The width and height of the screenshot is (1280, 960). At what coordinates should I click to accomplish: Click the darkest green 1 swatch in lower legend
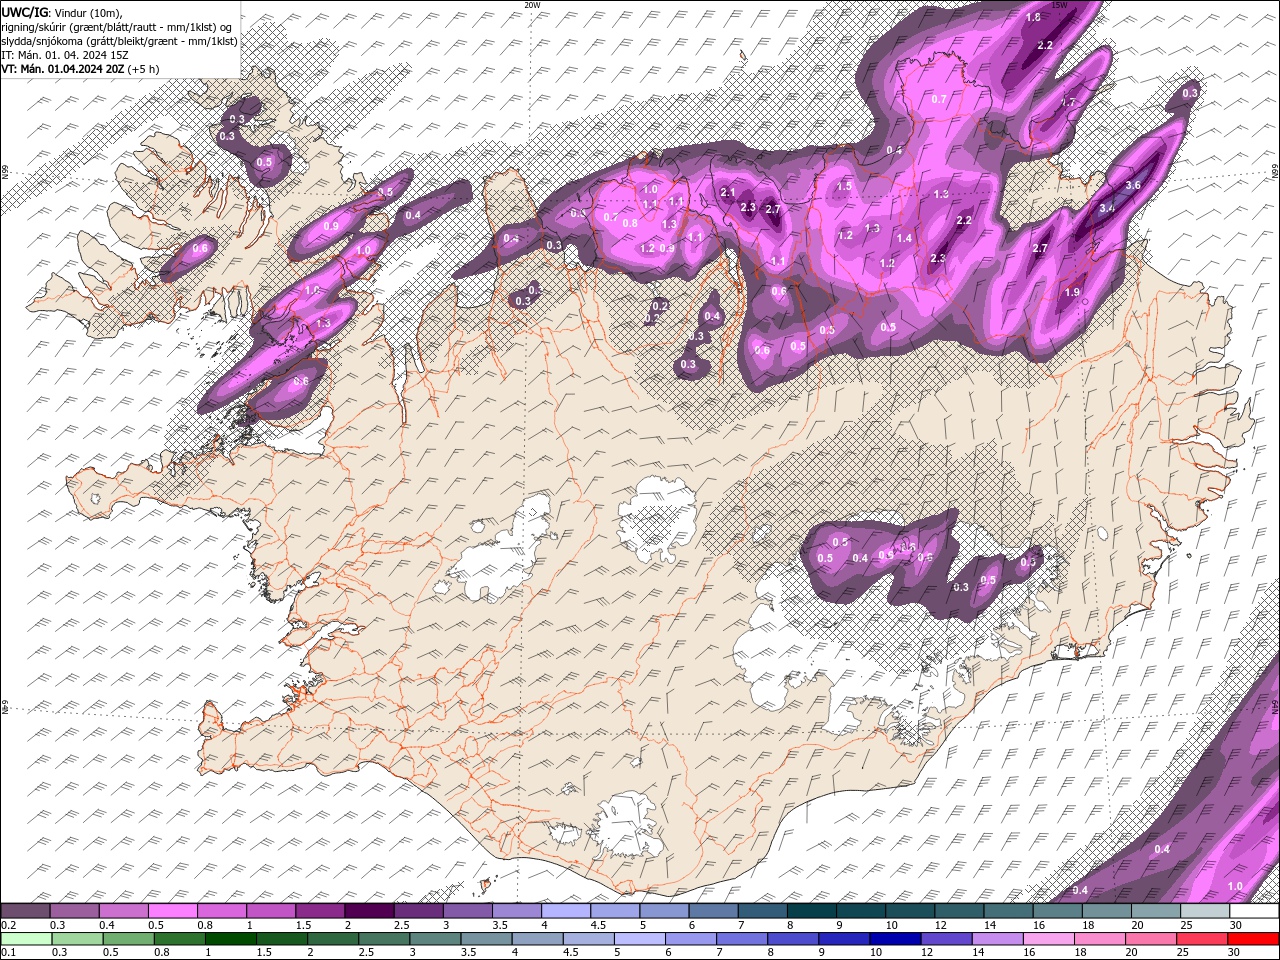232,939
